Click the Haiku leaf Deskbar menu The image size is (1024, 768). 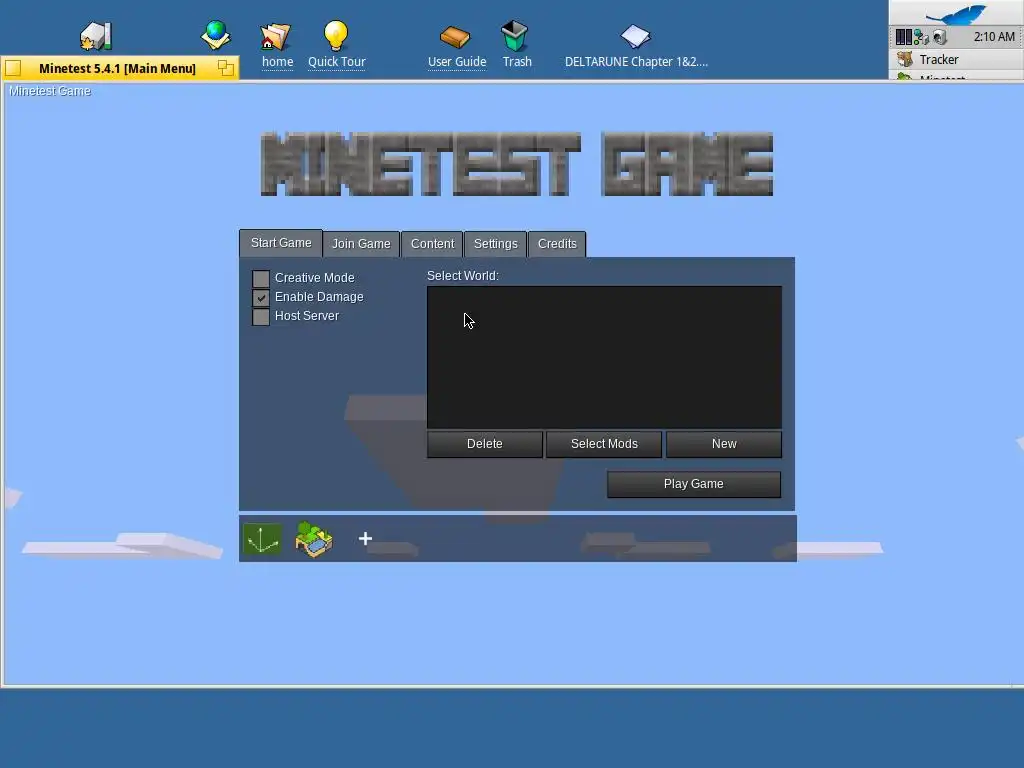pyautogui.click(x=956, y=13)
